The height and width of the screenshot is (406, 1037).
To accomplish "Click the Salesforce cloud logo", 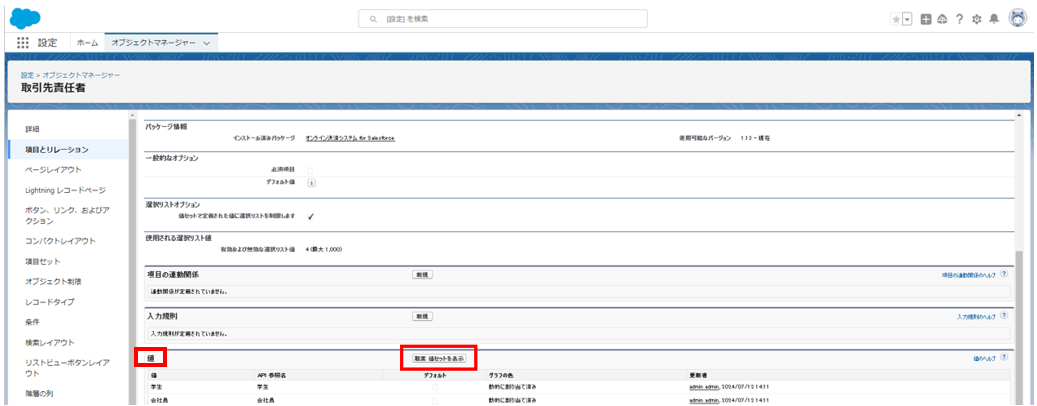I will (25, 17).
